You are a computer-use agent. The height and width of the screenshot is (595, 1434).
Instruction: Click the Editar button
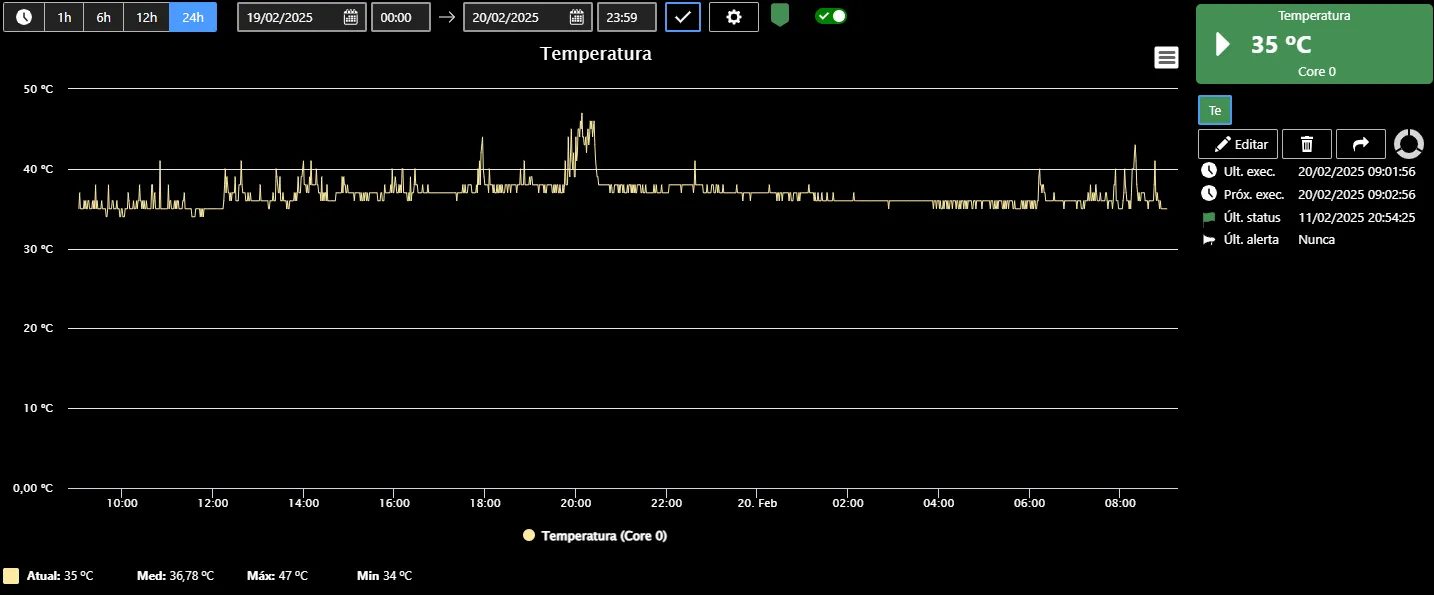[x=1238, y=144]
